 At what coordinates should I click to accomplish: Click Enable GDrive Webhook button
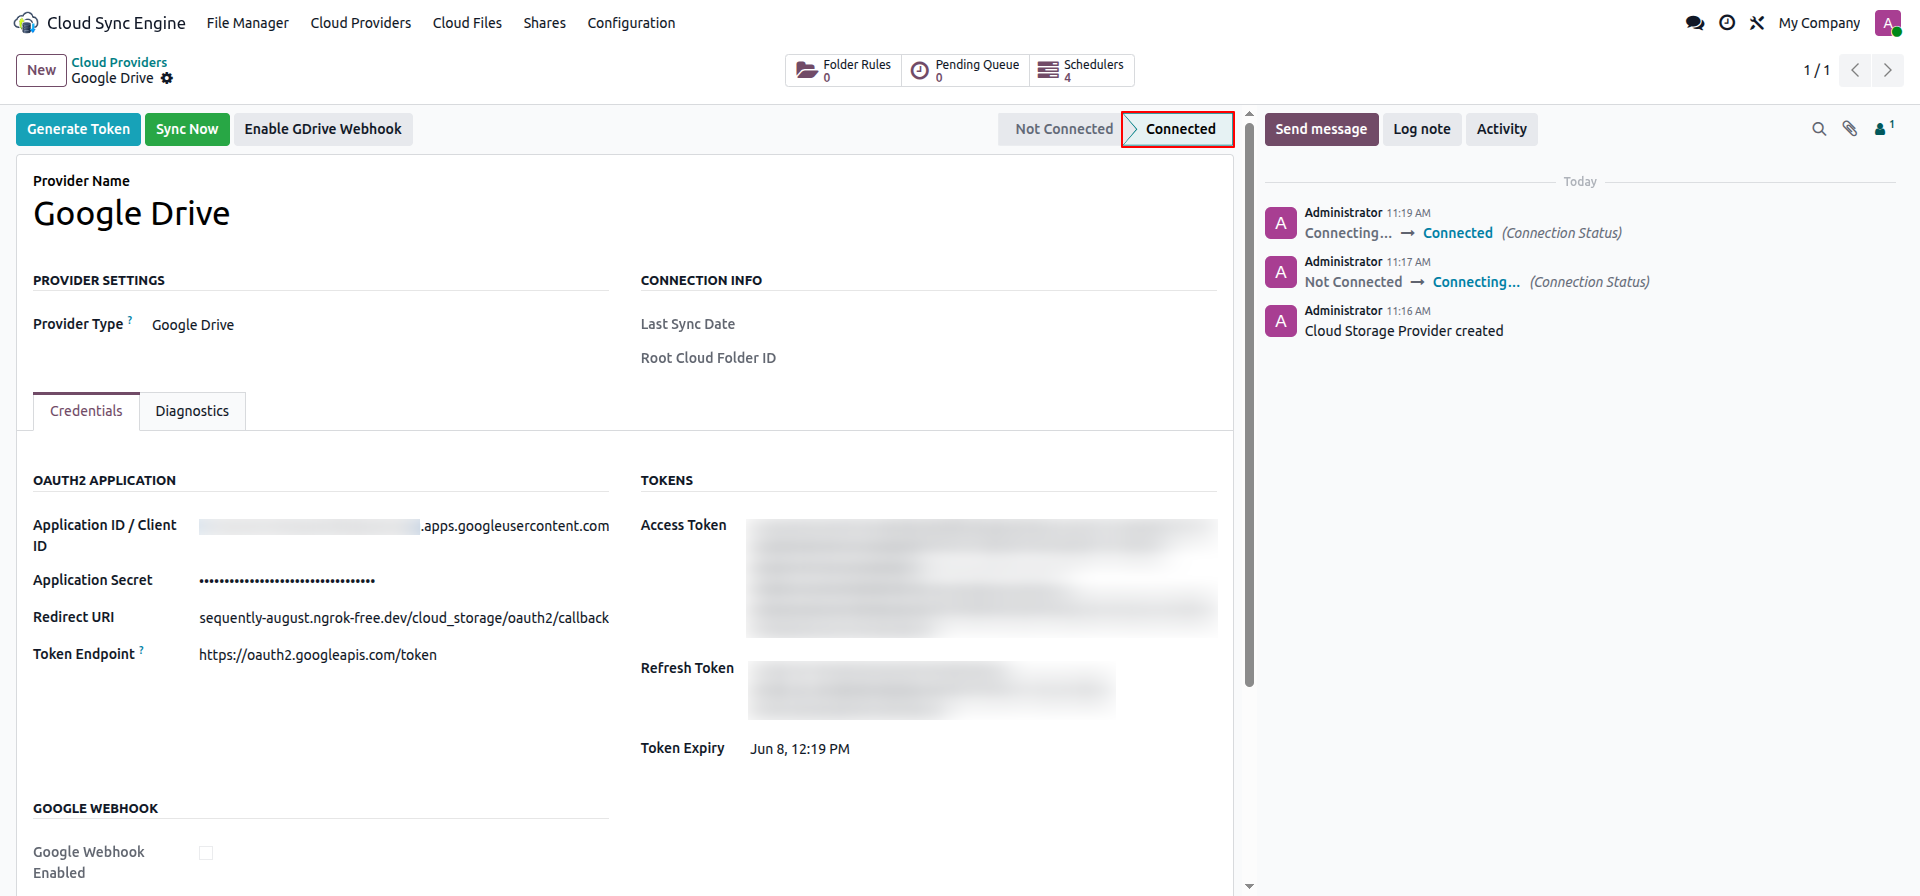(323, 129)
